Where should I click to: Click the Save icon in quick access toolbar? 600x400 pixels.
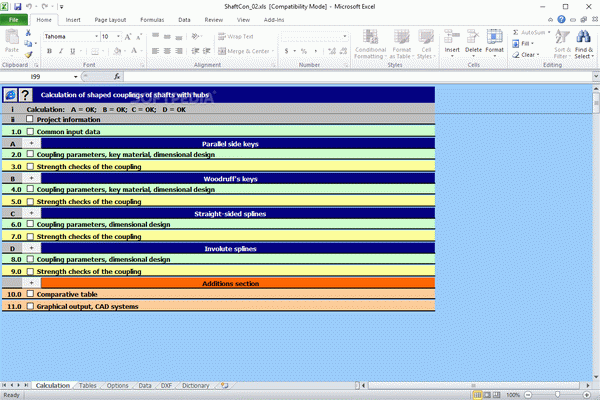point(18,6)
